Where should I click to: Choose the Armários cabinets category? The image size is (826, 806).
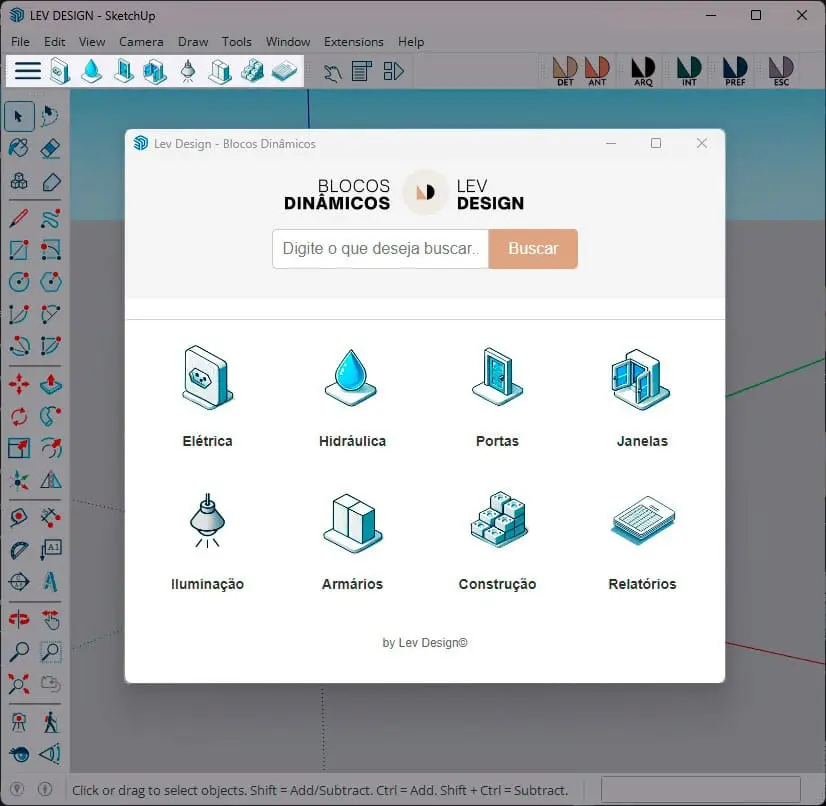[352, 540]
